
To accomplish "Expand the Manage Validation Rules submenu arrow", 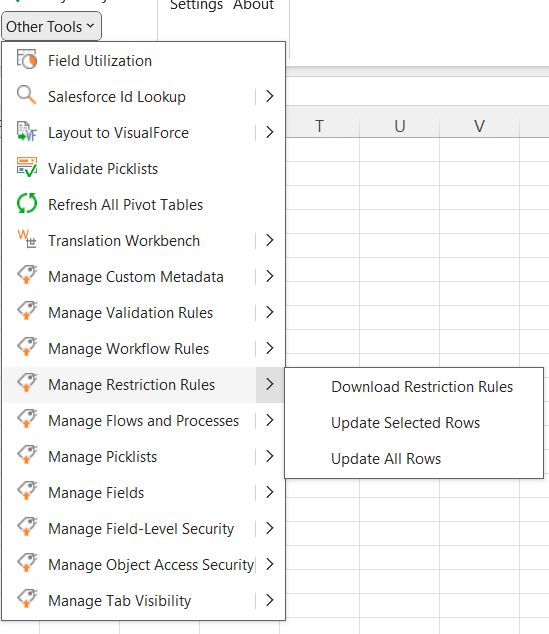I will tap(270, 312).
